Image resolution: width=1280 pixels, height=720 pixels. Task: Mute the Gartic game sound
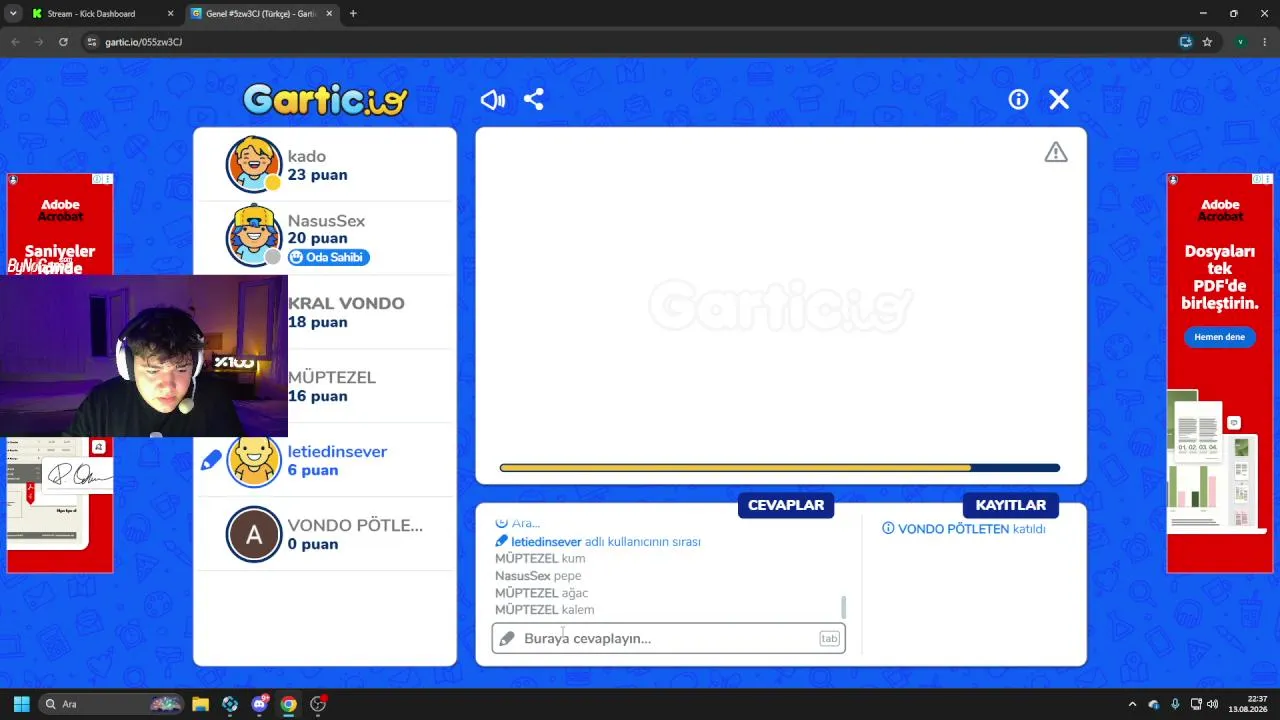click(492, 100)
